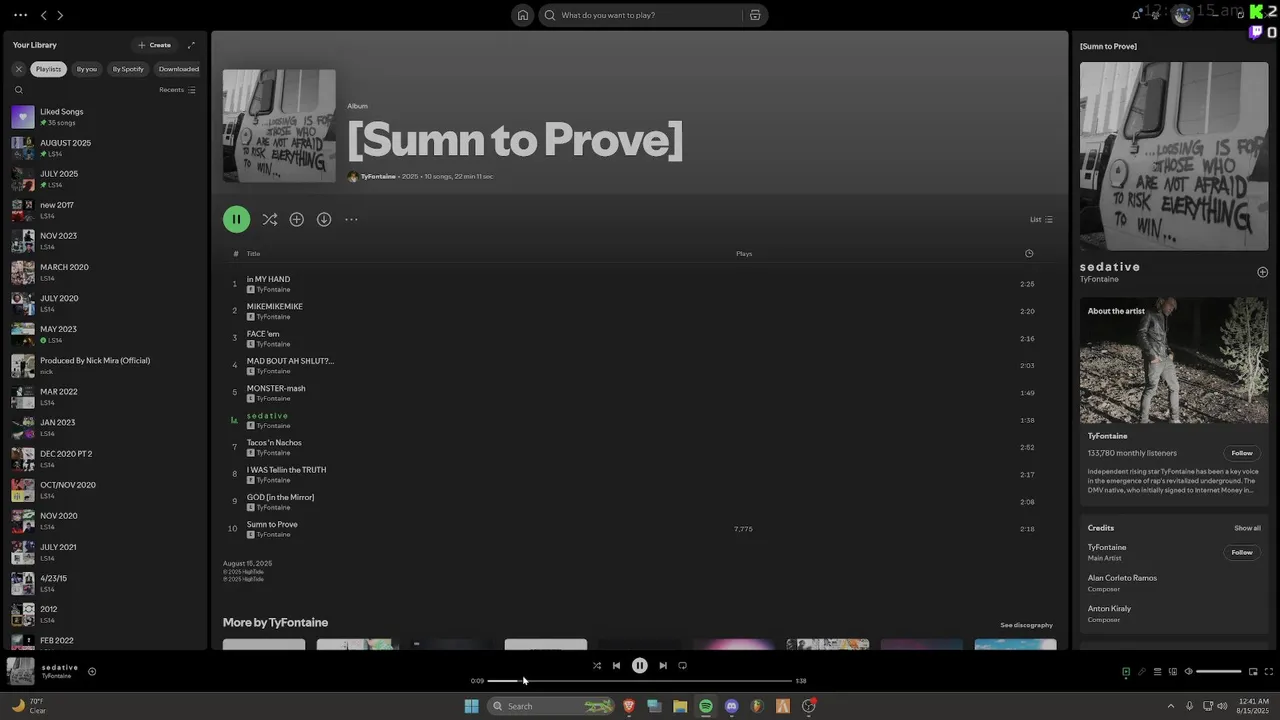Open Brave browser from the taskbar
The height and width of the screenshot is (720, 1280).
[x=629, y=706]
